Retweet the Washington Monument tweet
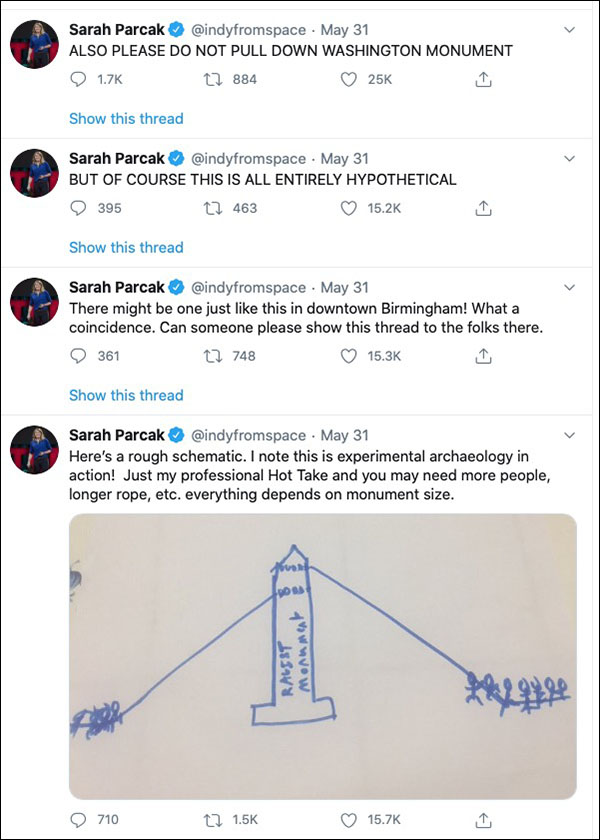Screen dimensions: 600x840 (x=213, y=80)
